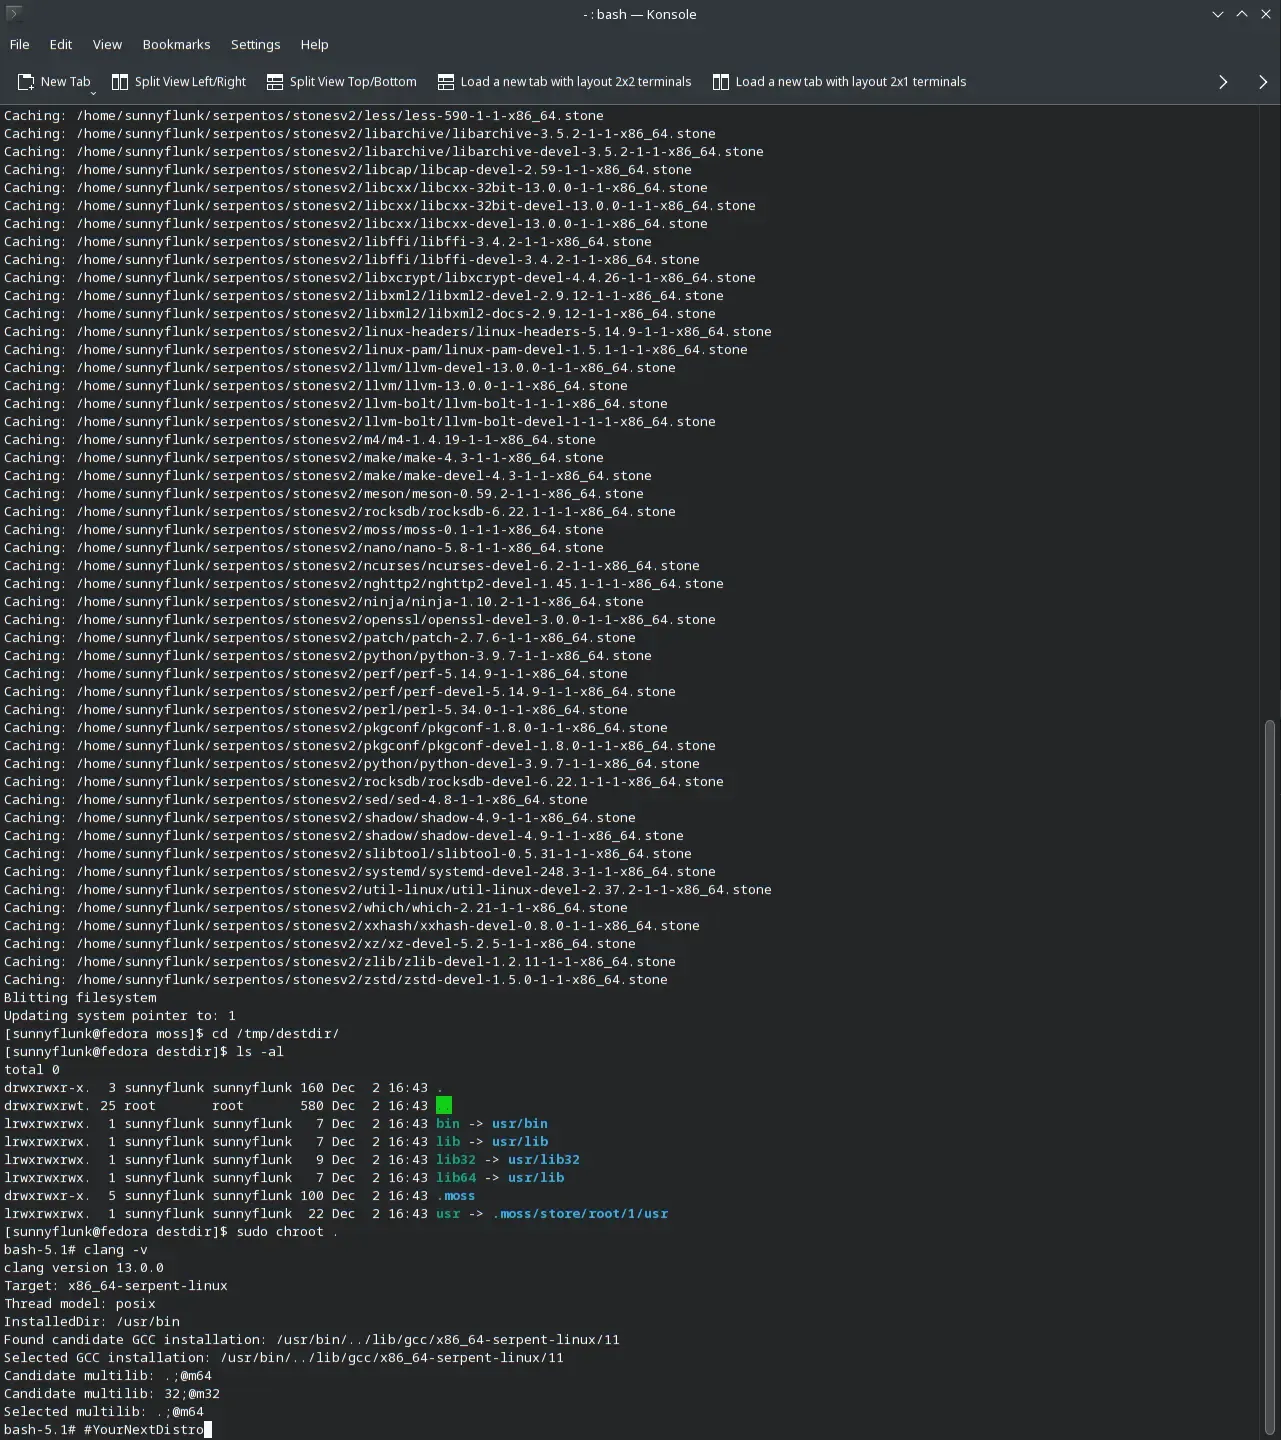Click the terminal vertical scrollbar handle
Screen dimensions: 1281x1440
click(1271, 1076)
